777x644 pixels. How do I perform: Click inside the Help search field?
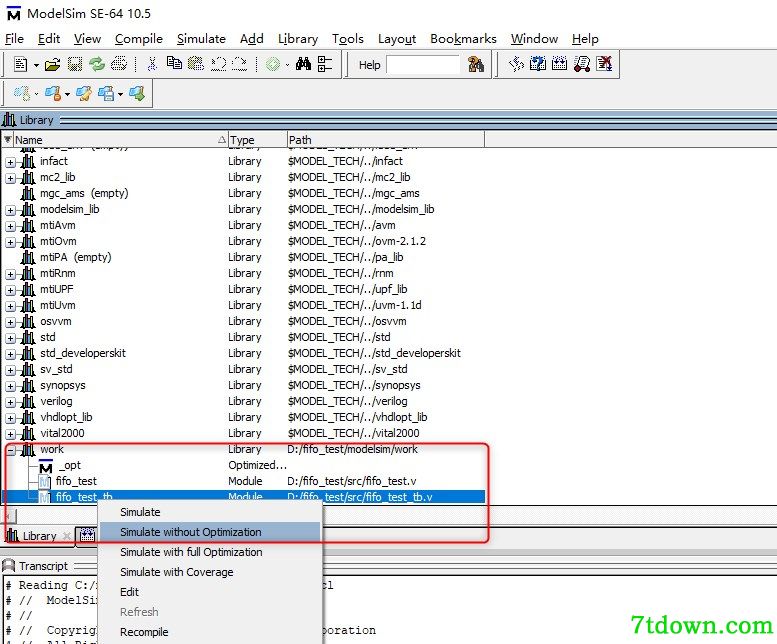[423, 65]
